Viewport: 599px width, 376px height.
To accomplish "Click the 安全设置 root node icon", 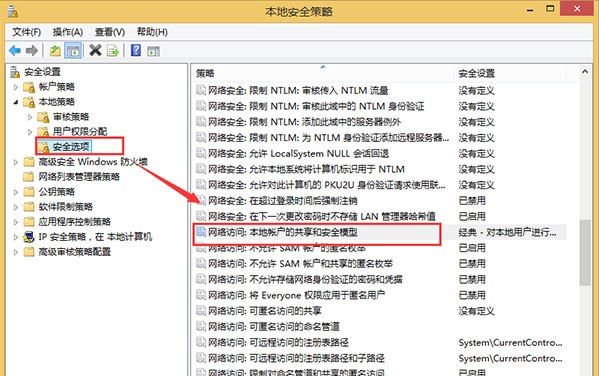I will coord(15,71).
